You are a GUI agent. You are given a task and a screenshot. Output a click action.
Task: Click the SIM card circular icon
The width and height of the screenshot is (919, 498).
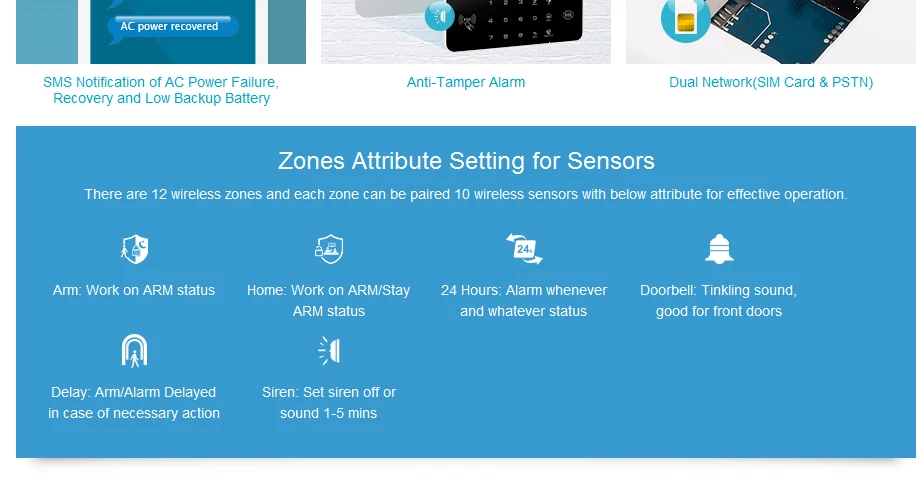pyautogui.click(x=685, y=21)
